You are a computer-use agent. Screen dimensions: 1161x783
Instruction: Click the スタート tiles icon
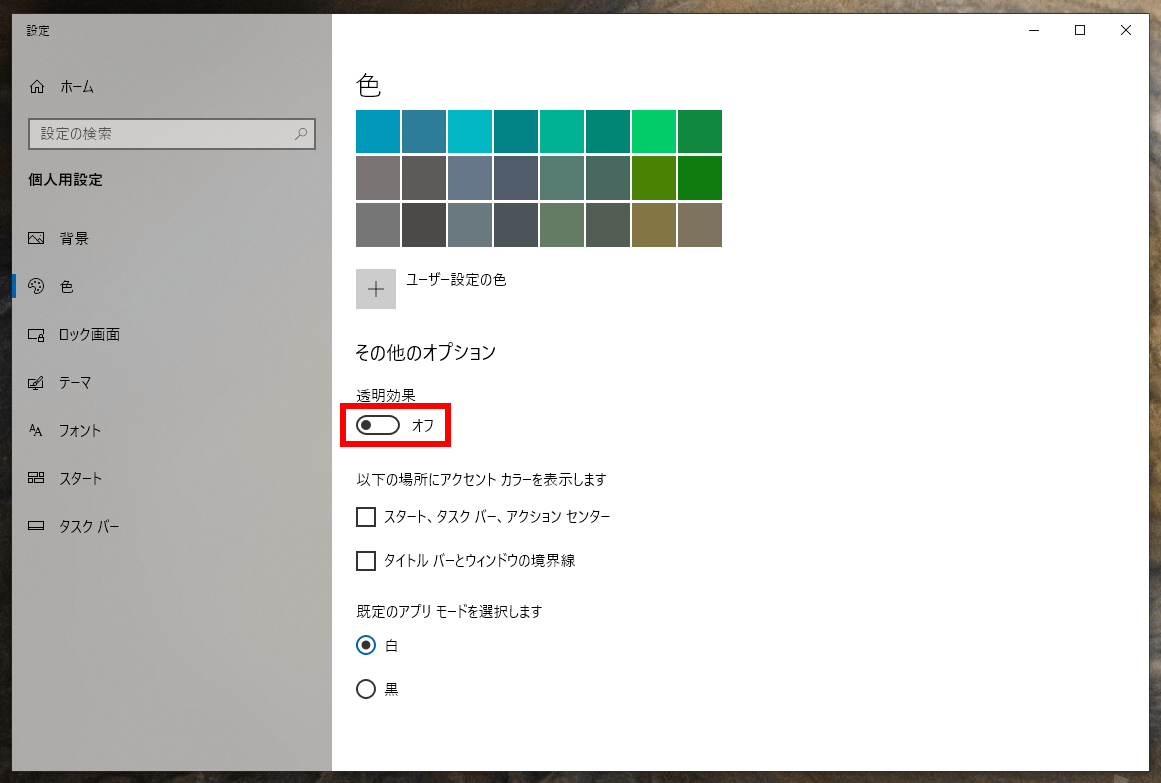[x=36, y=478]
